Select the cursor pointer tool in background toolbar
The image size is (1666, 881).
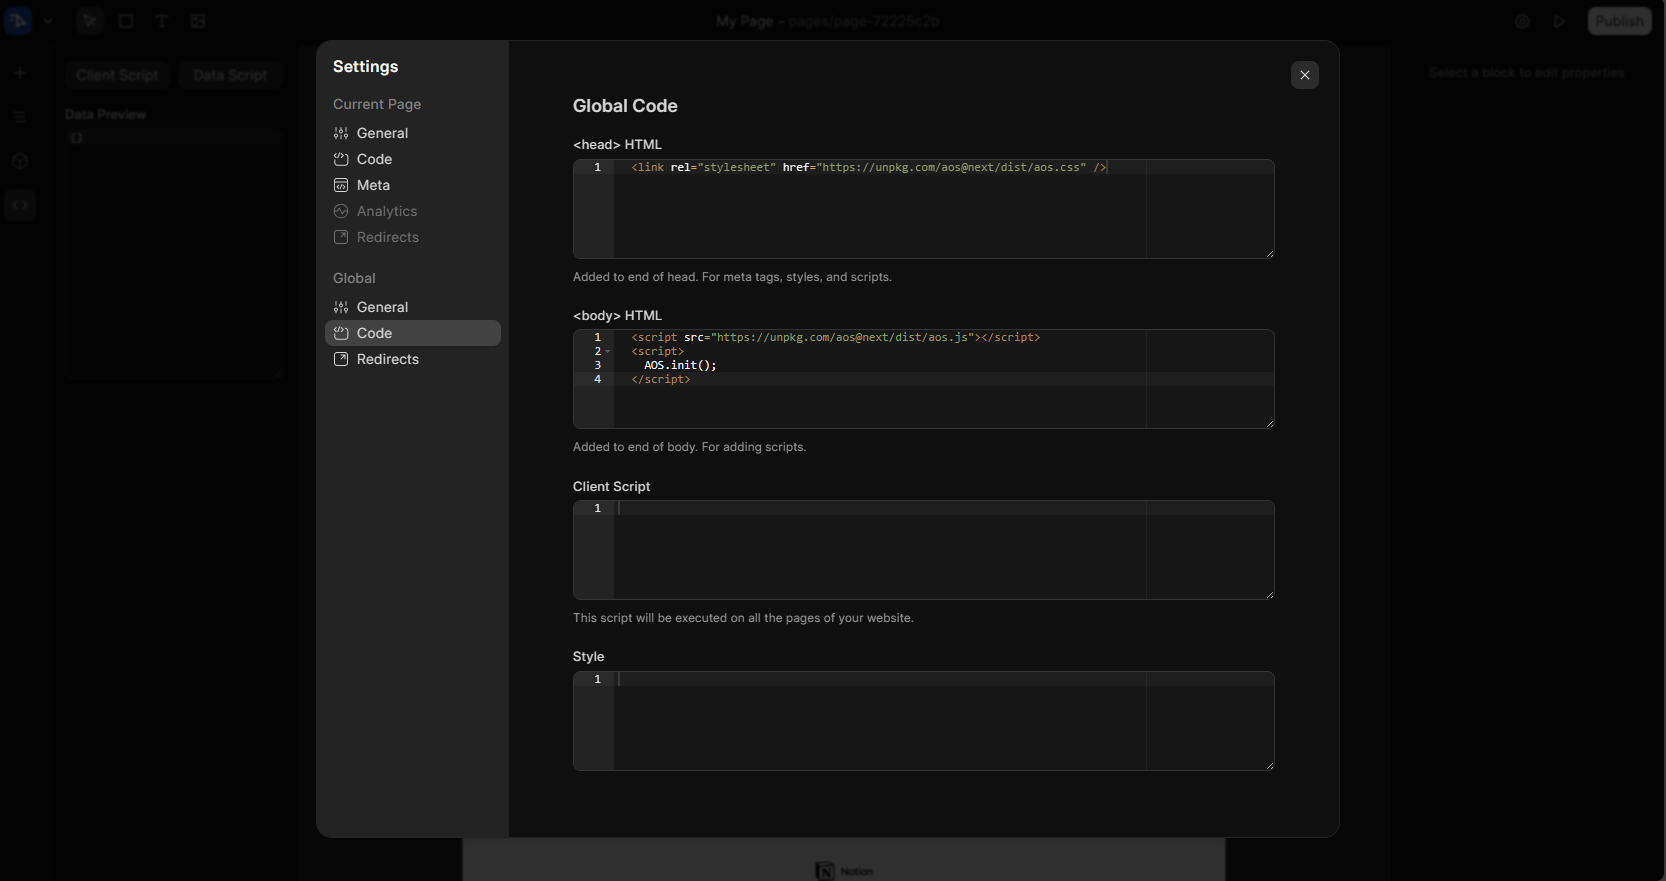point(90,21)
